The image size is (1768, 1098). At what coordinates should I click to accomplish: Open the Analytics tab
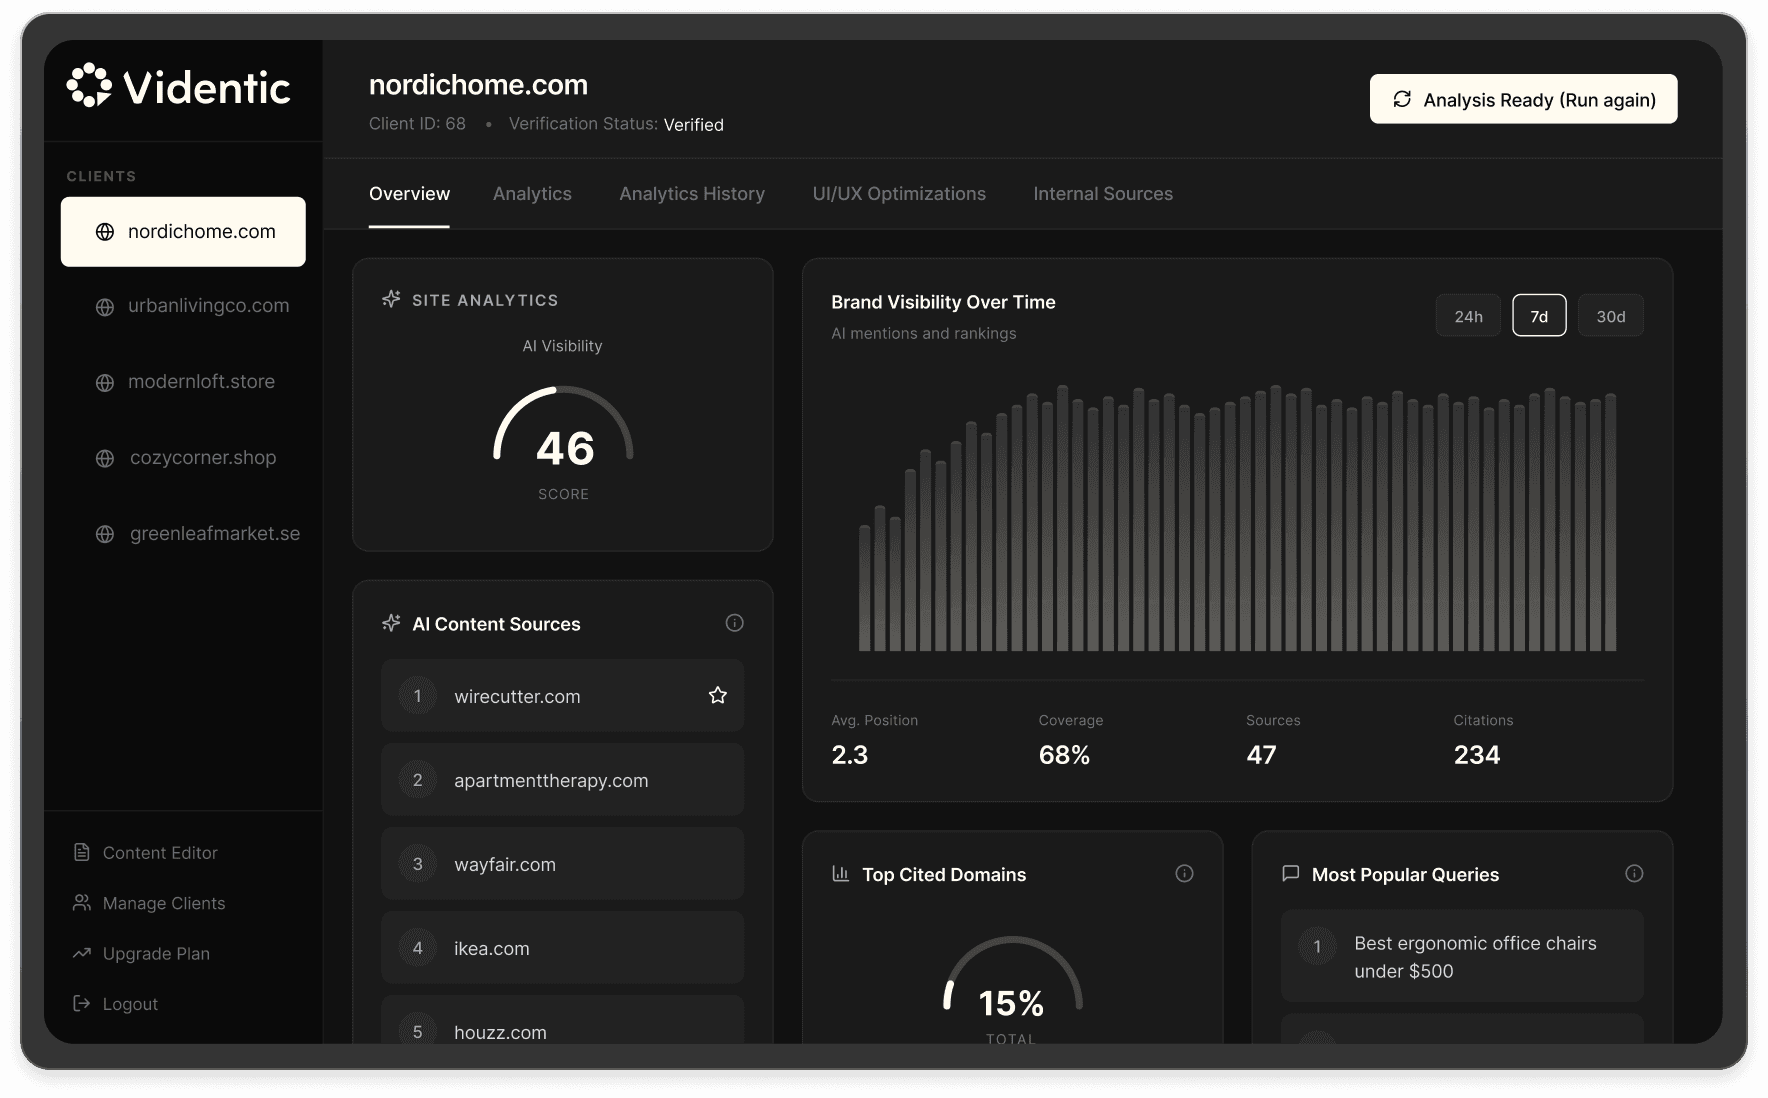[x=532, y=194]
